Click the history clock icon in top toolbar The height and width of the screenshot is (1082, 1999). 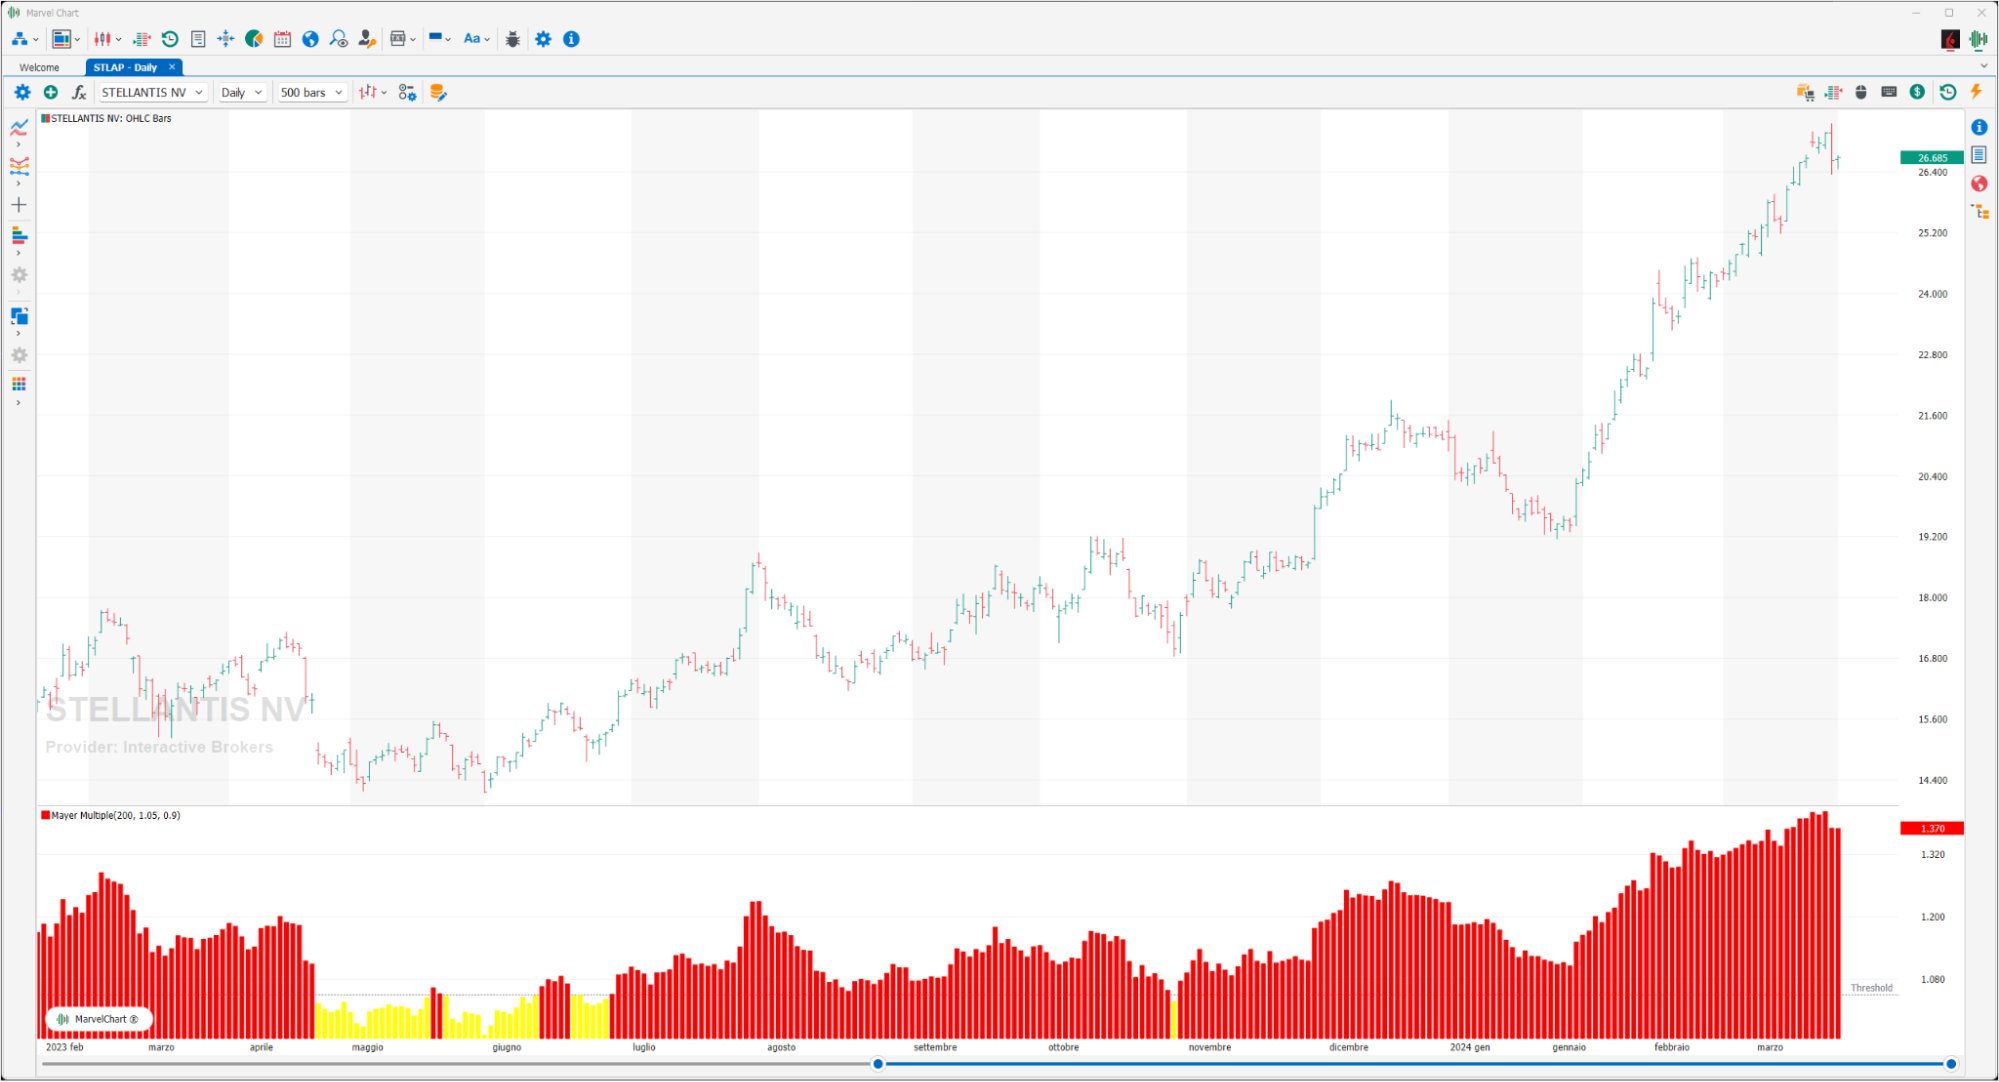pyautogui.click(x=170, y=39)
